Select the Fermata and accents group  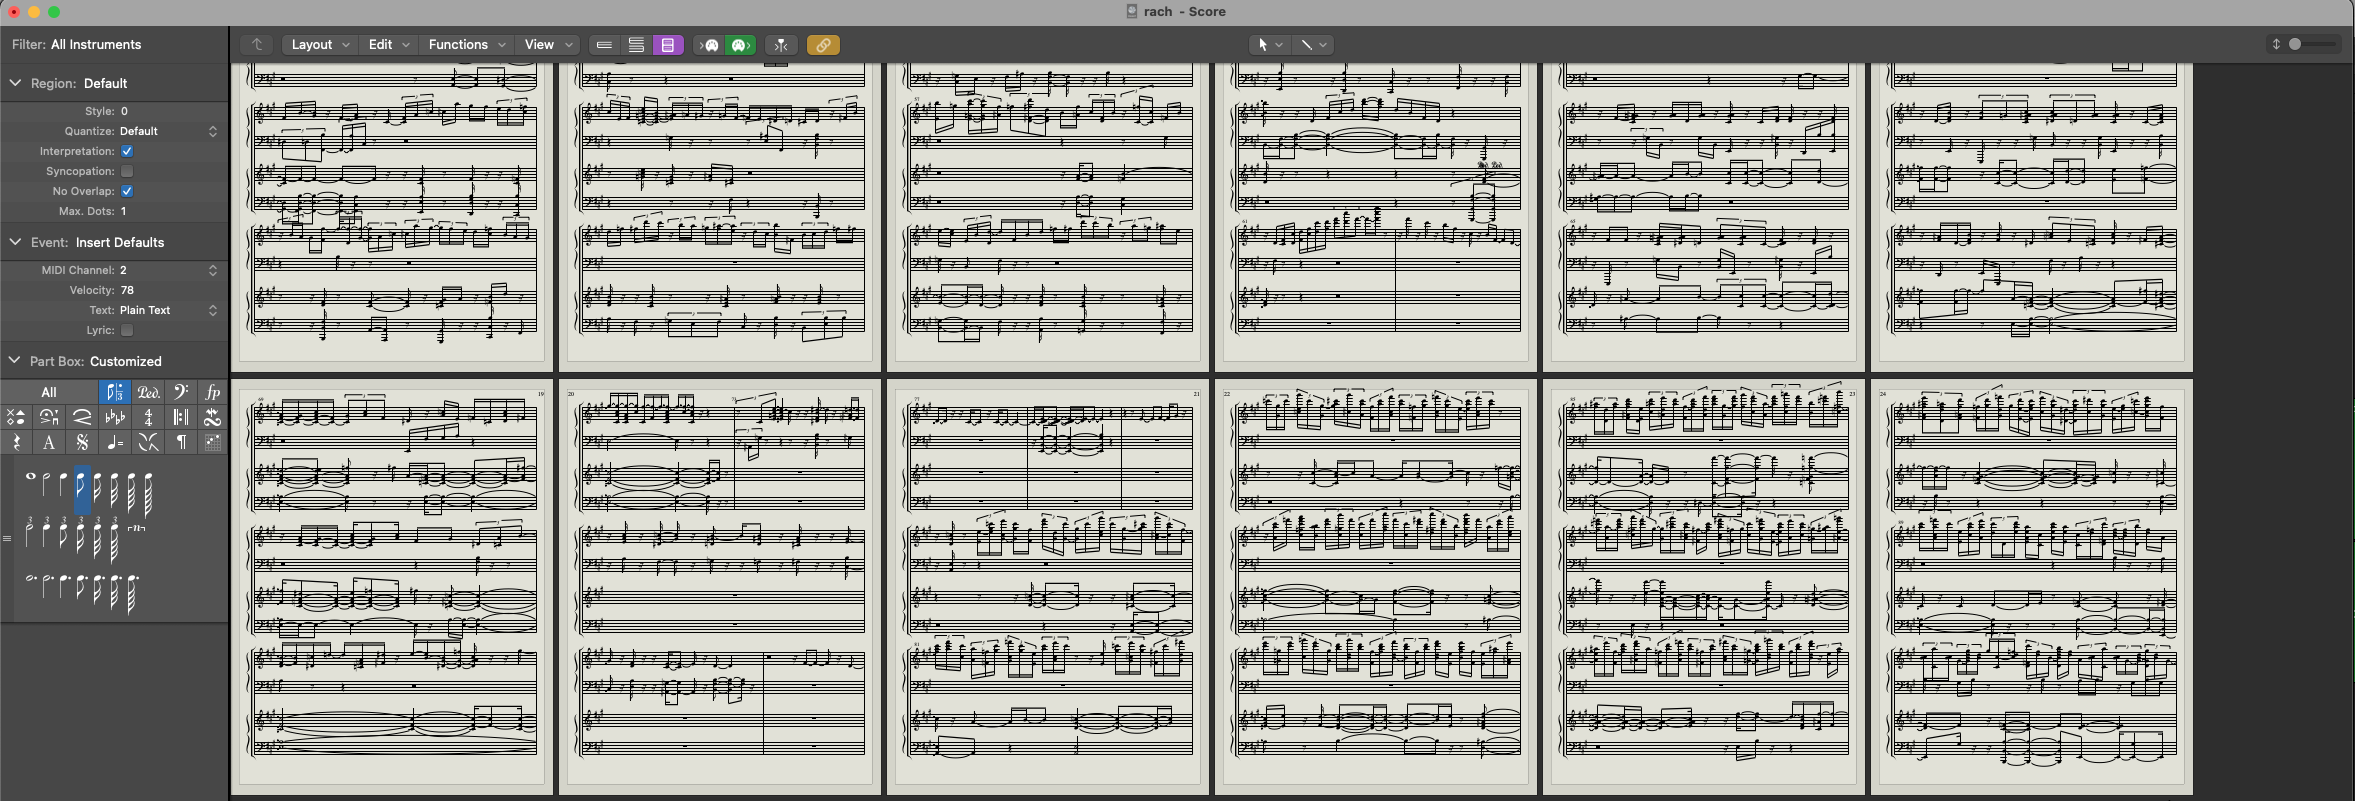click(x=49, y=417)
